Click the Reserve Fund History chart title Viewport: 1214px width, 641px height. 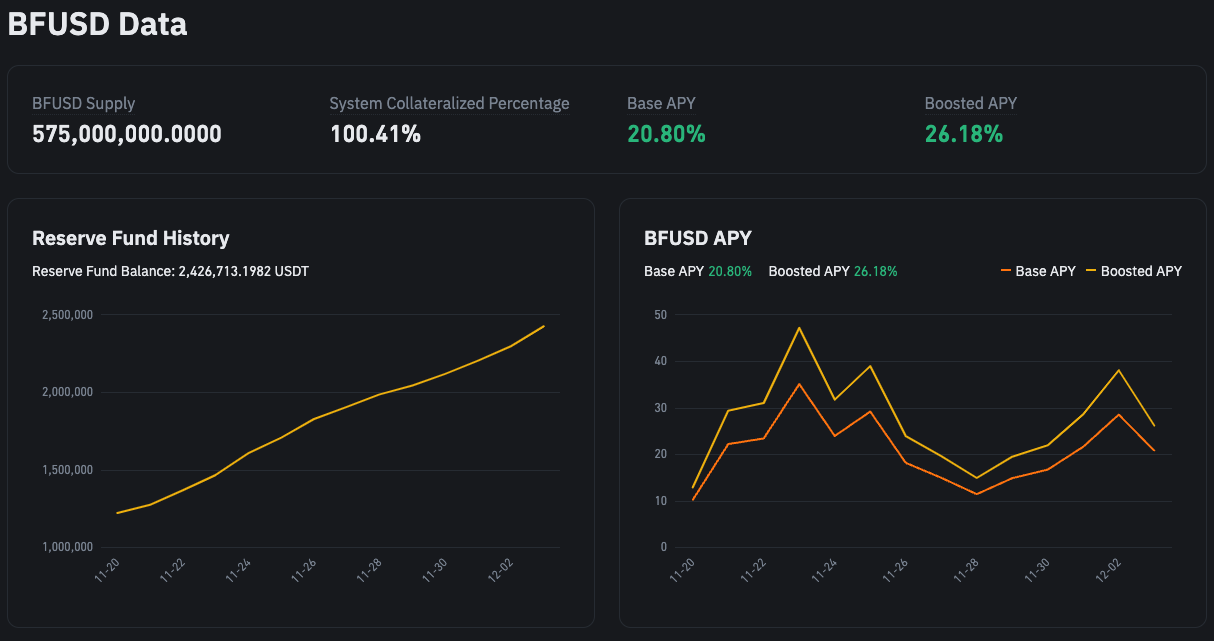click(x=130, y=238)
